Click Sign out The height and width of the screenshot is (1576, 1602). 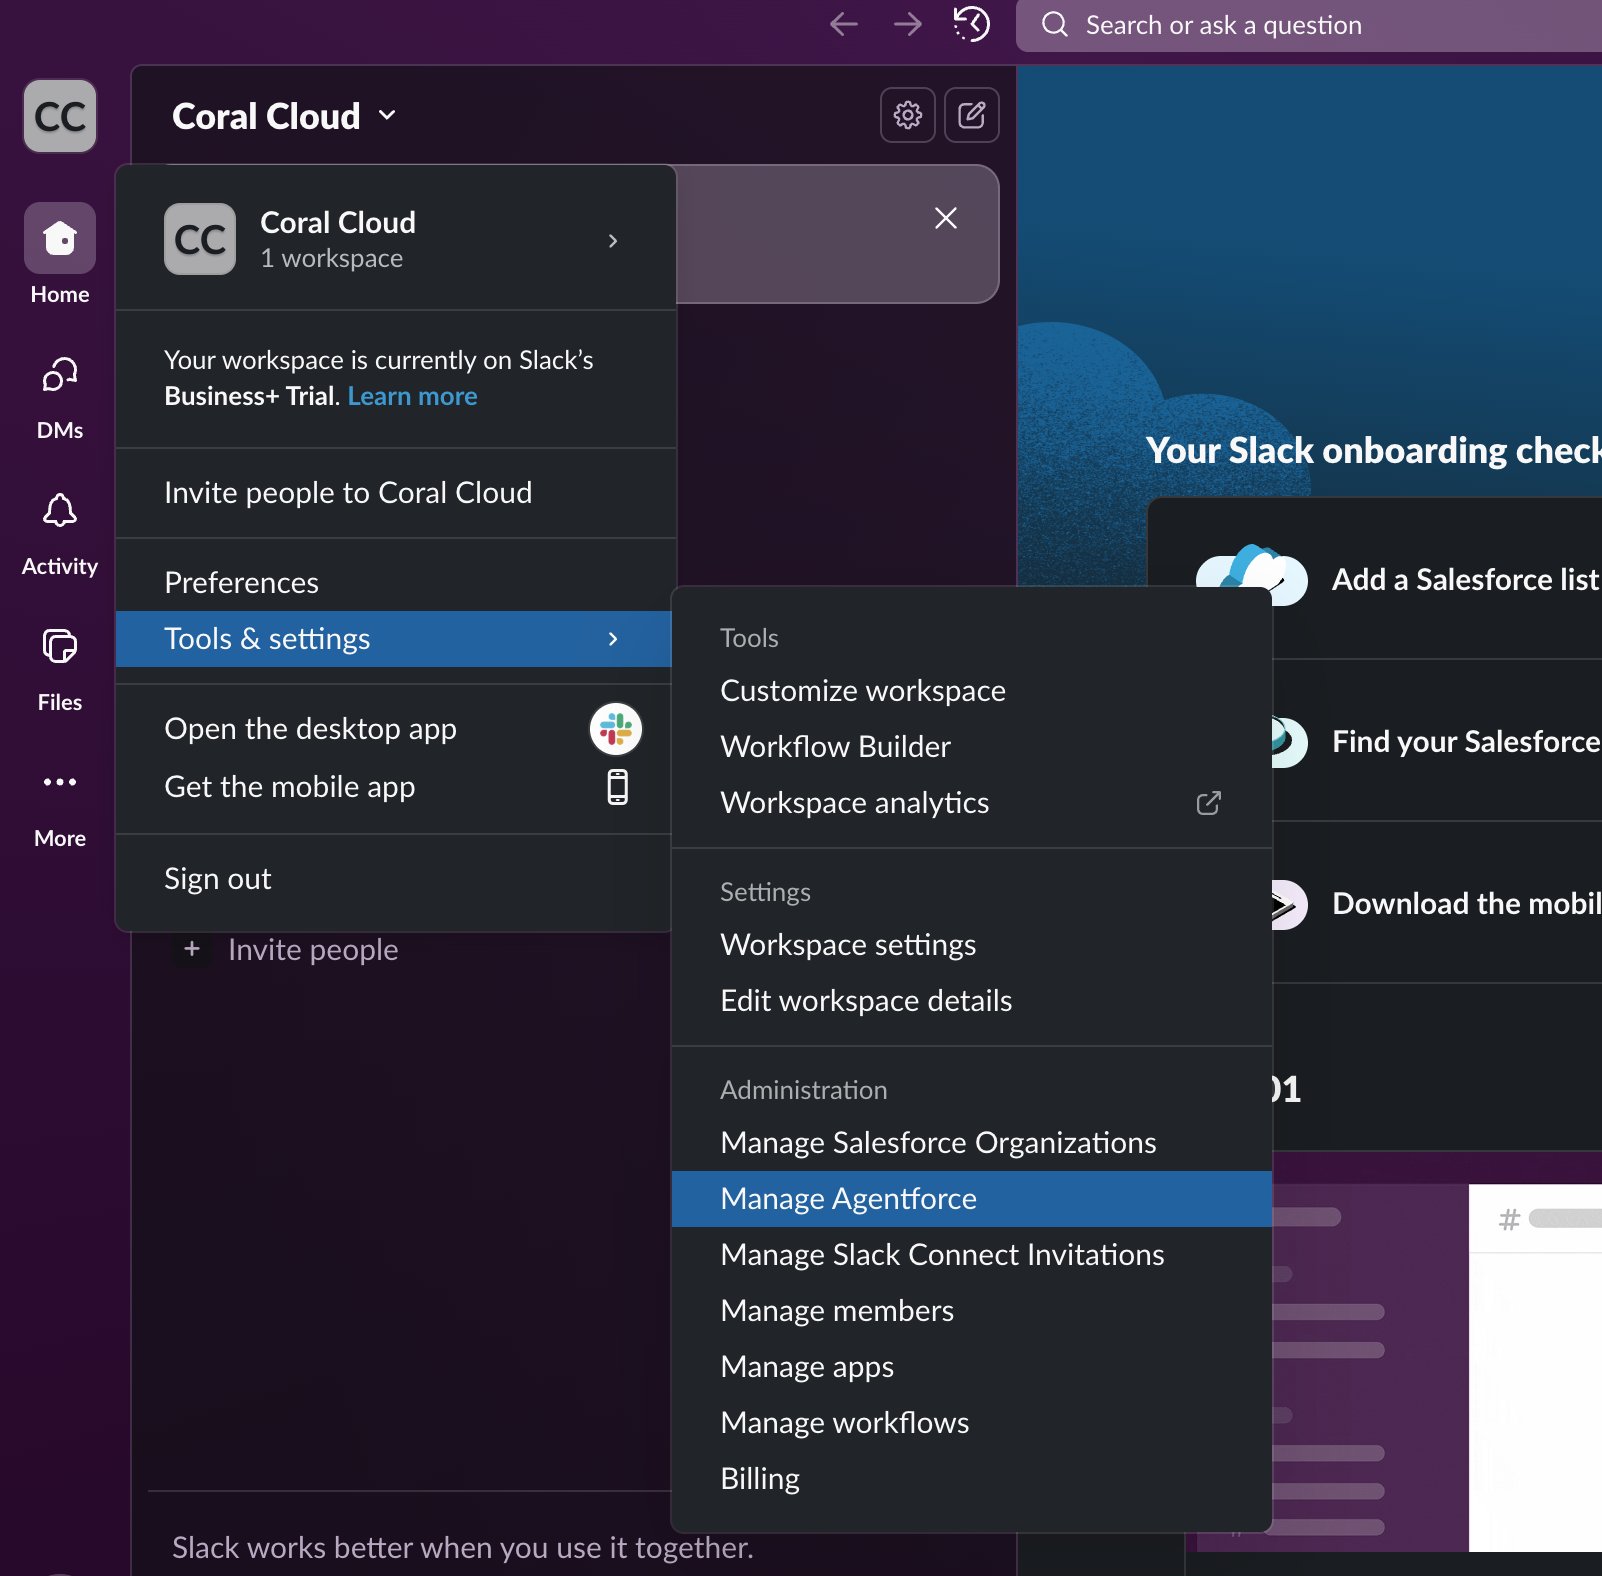pos(218,879)
